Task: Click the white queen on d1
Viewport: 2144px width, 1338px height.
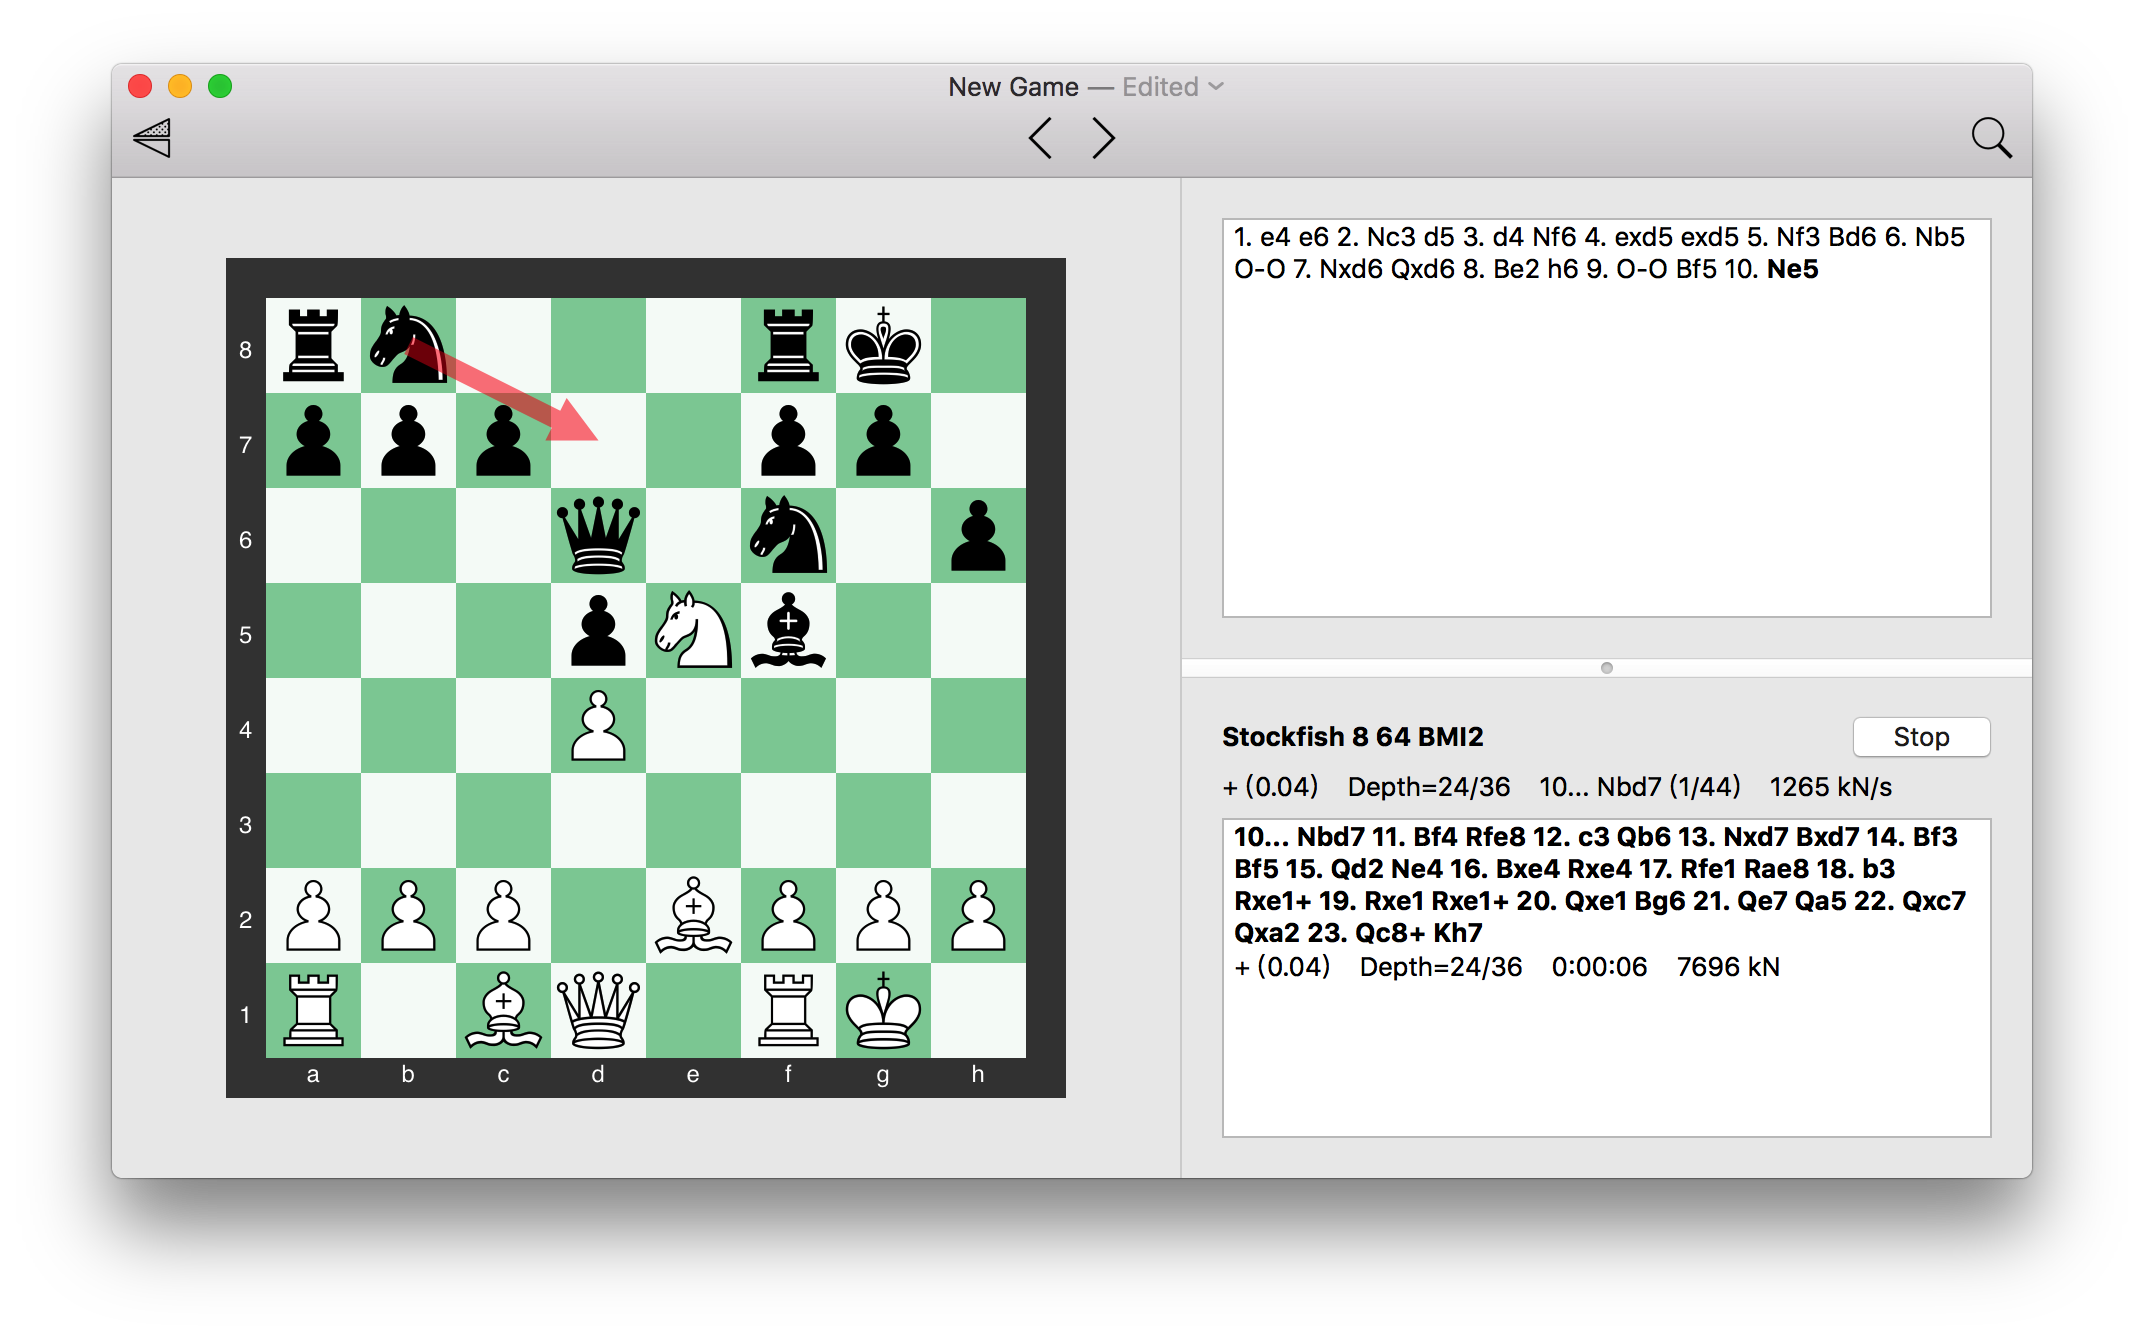Action: click(x=598, y=1011)
